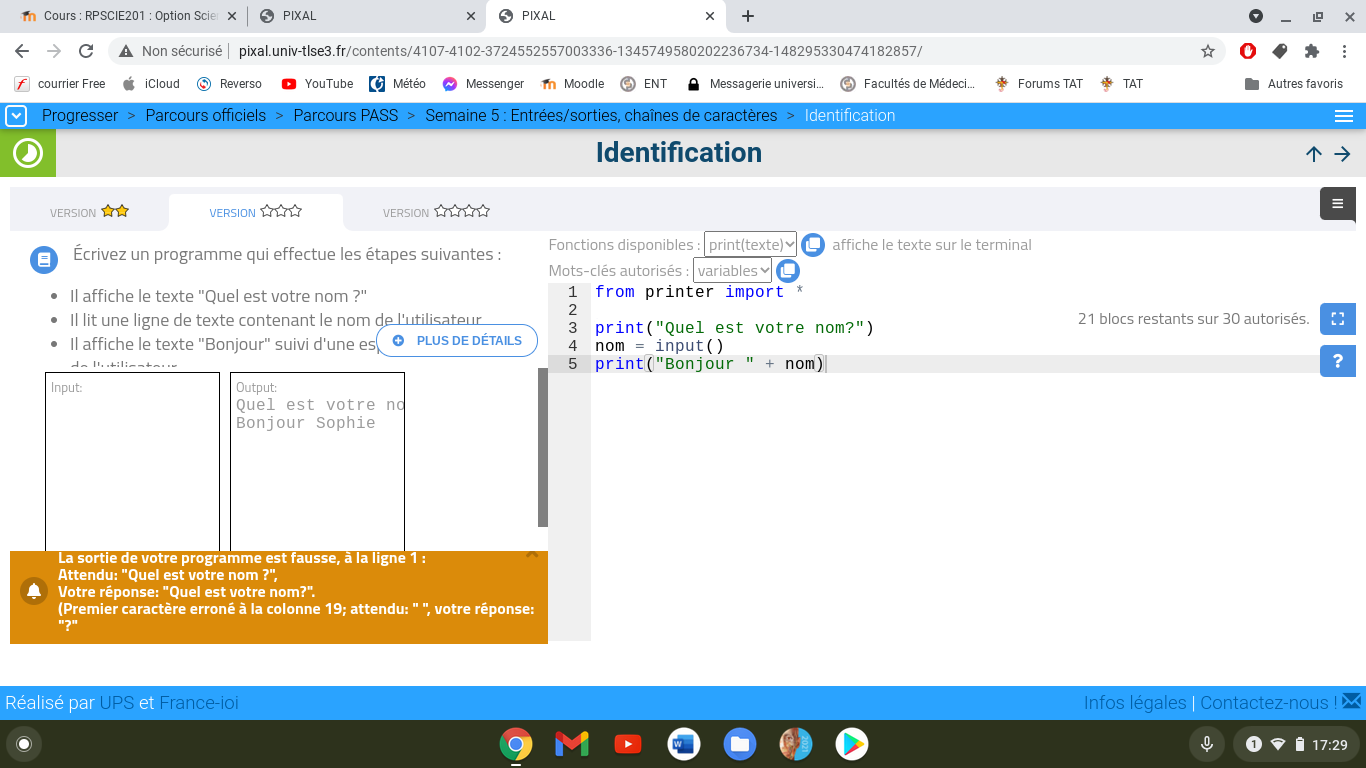Viewport: 1366px width, 768px height.
Task: Open the help question mark button
Action: [1337, 361]
